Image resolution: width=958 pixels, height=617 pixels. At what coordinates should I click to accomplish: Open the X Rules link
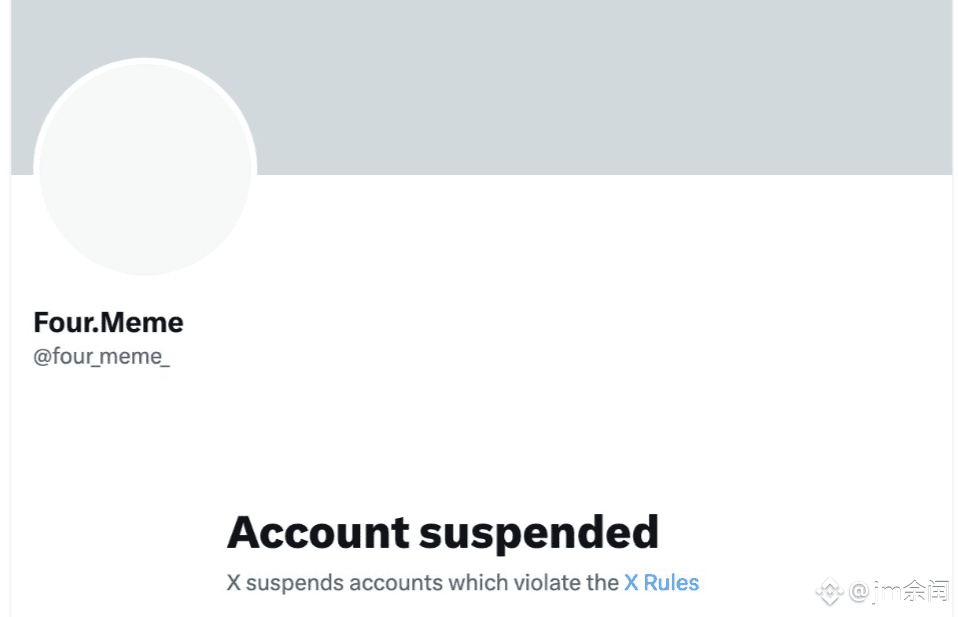click(x=661, y=582)
